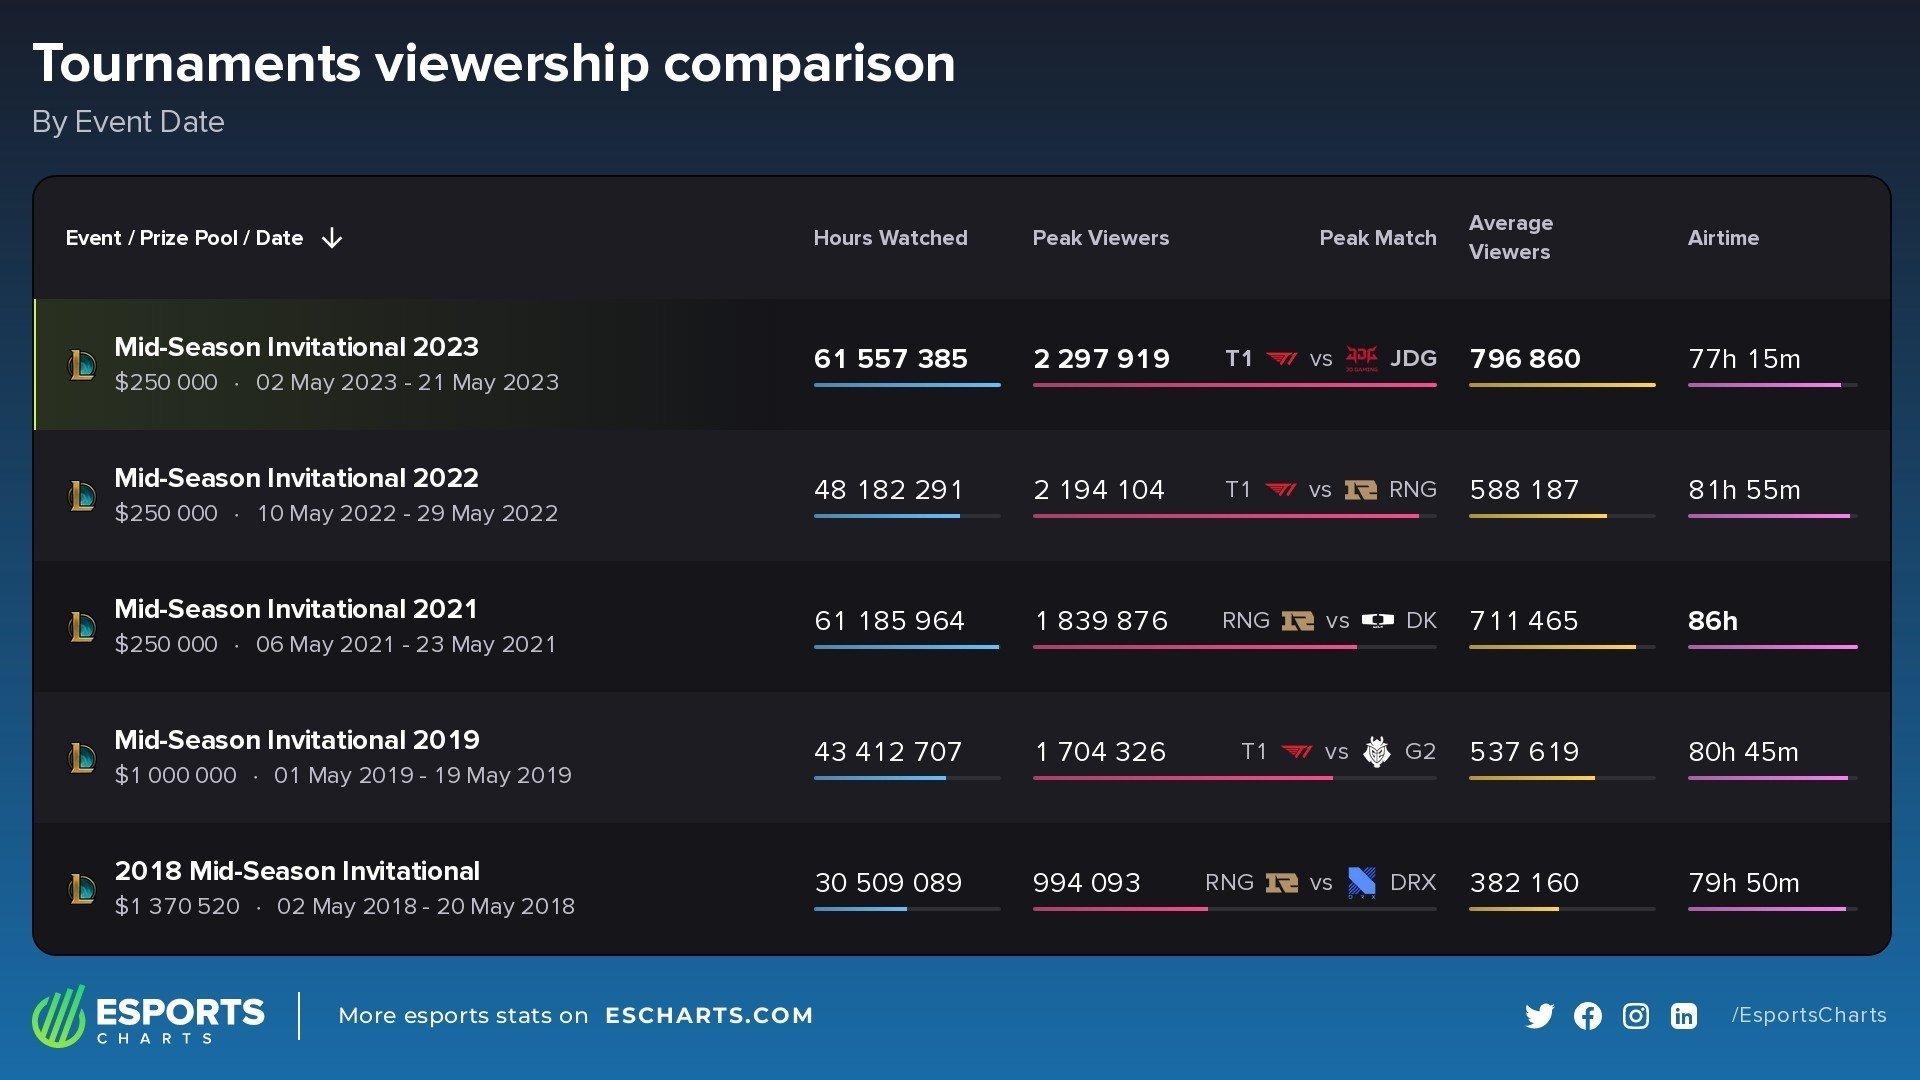
Task: Click peak viewers value 1 704 326
Action: (1100, 752)
